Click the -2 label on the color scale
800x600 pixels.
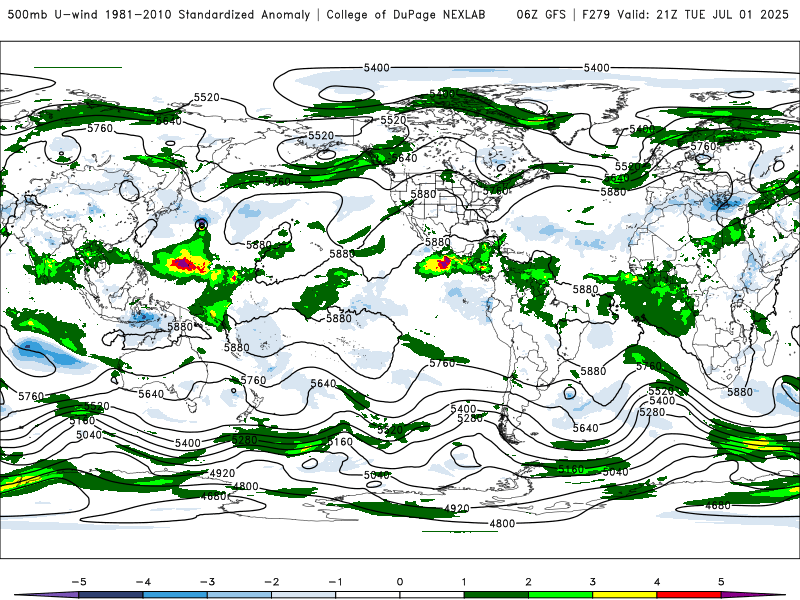(271, 582)
